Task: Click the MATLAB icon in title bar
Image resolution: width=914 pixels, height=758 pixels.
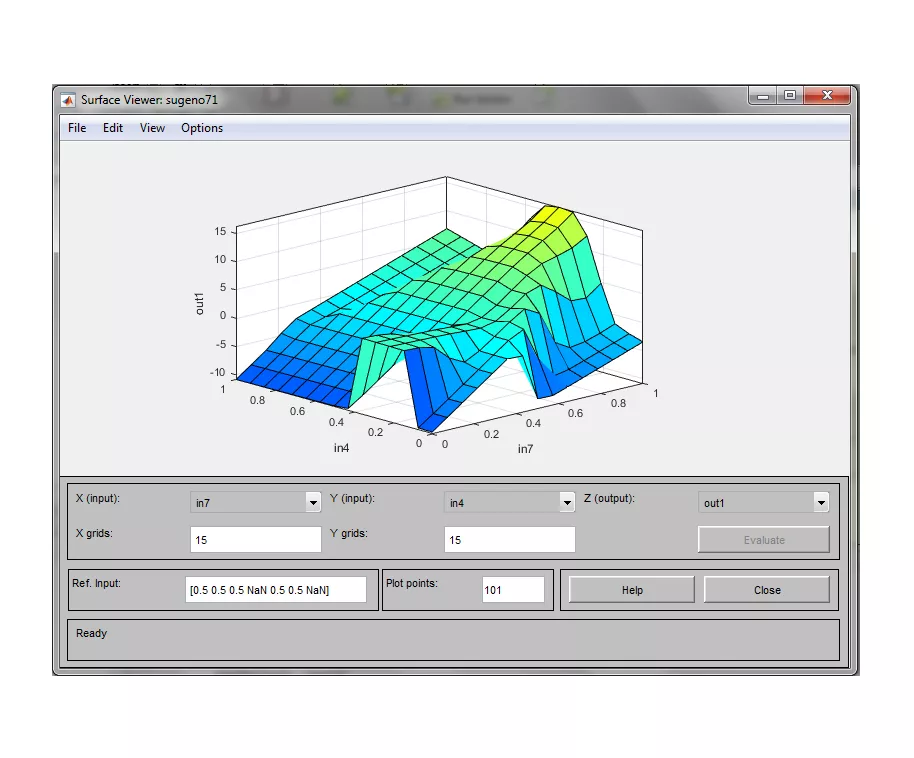Action: point(68,100)
